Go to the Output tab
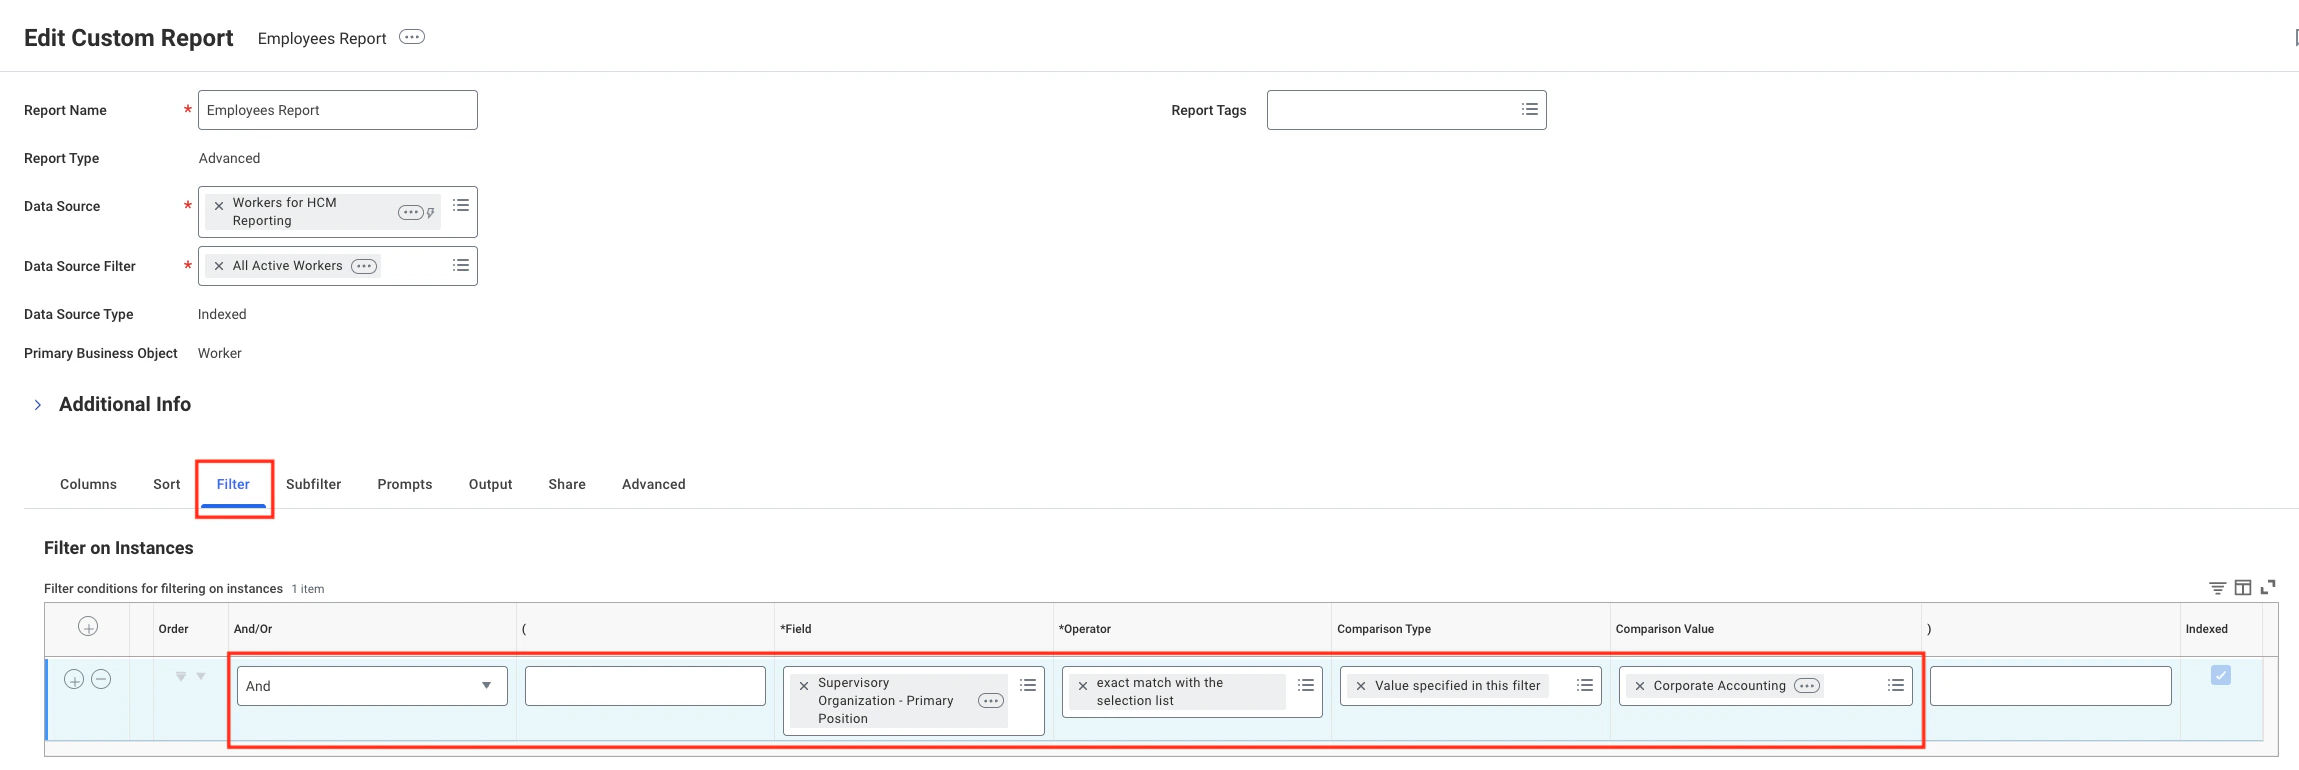The height and width of the screenshot is (770, 2299). 490,484
